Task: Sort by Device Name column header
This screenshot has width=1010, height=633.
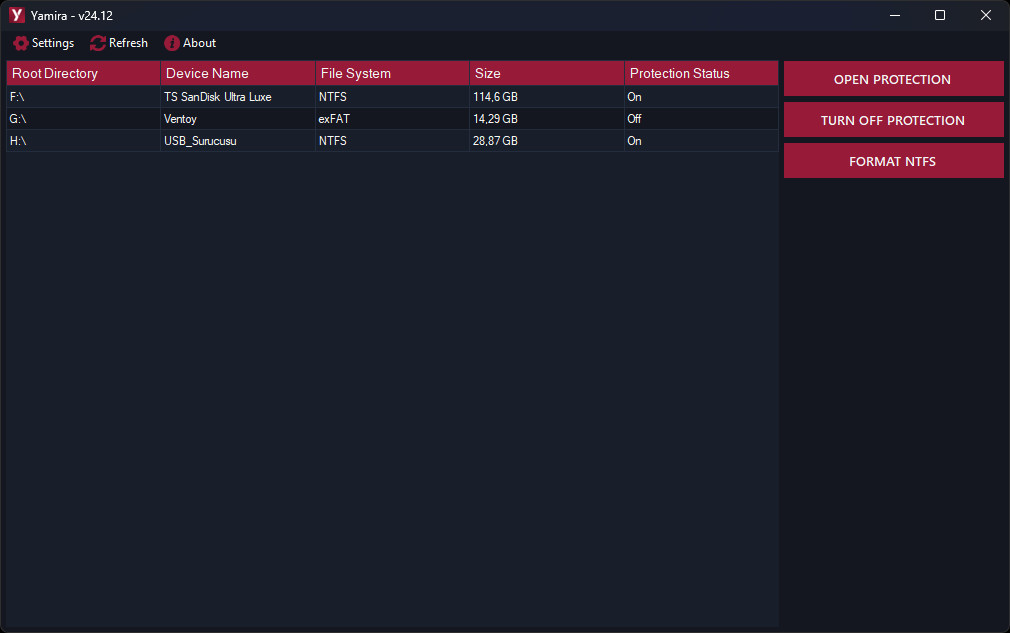Action: 238,73
